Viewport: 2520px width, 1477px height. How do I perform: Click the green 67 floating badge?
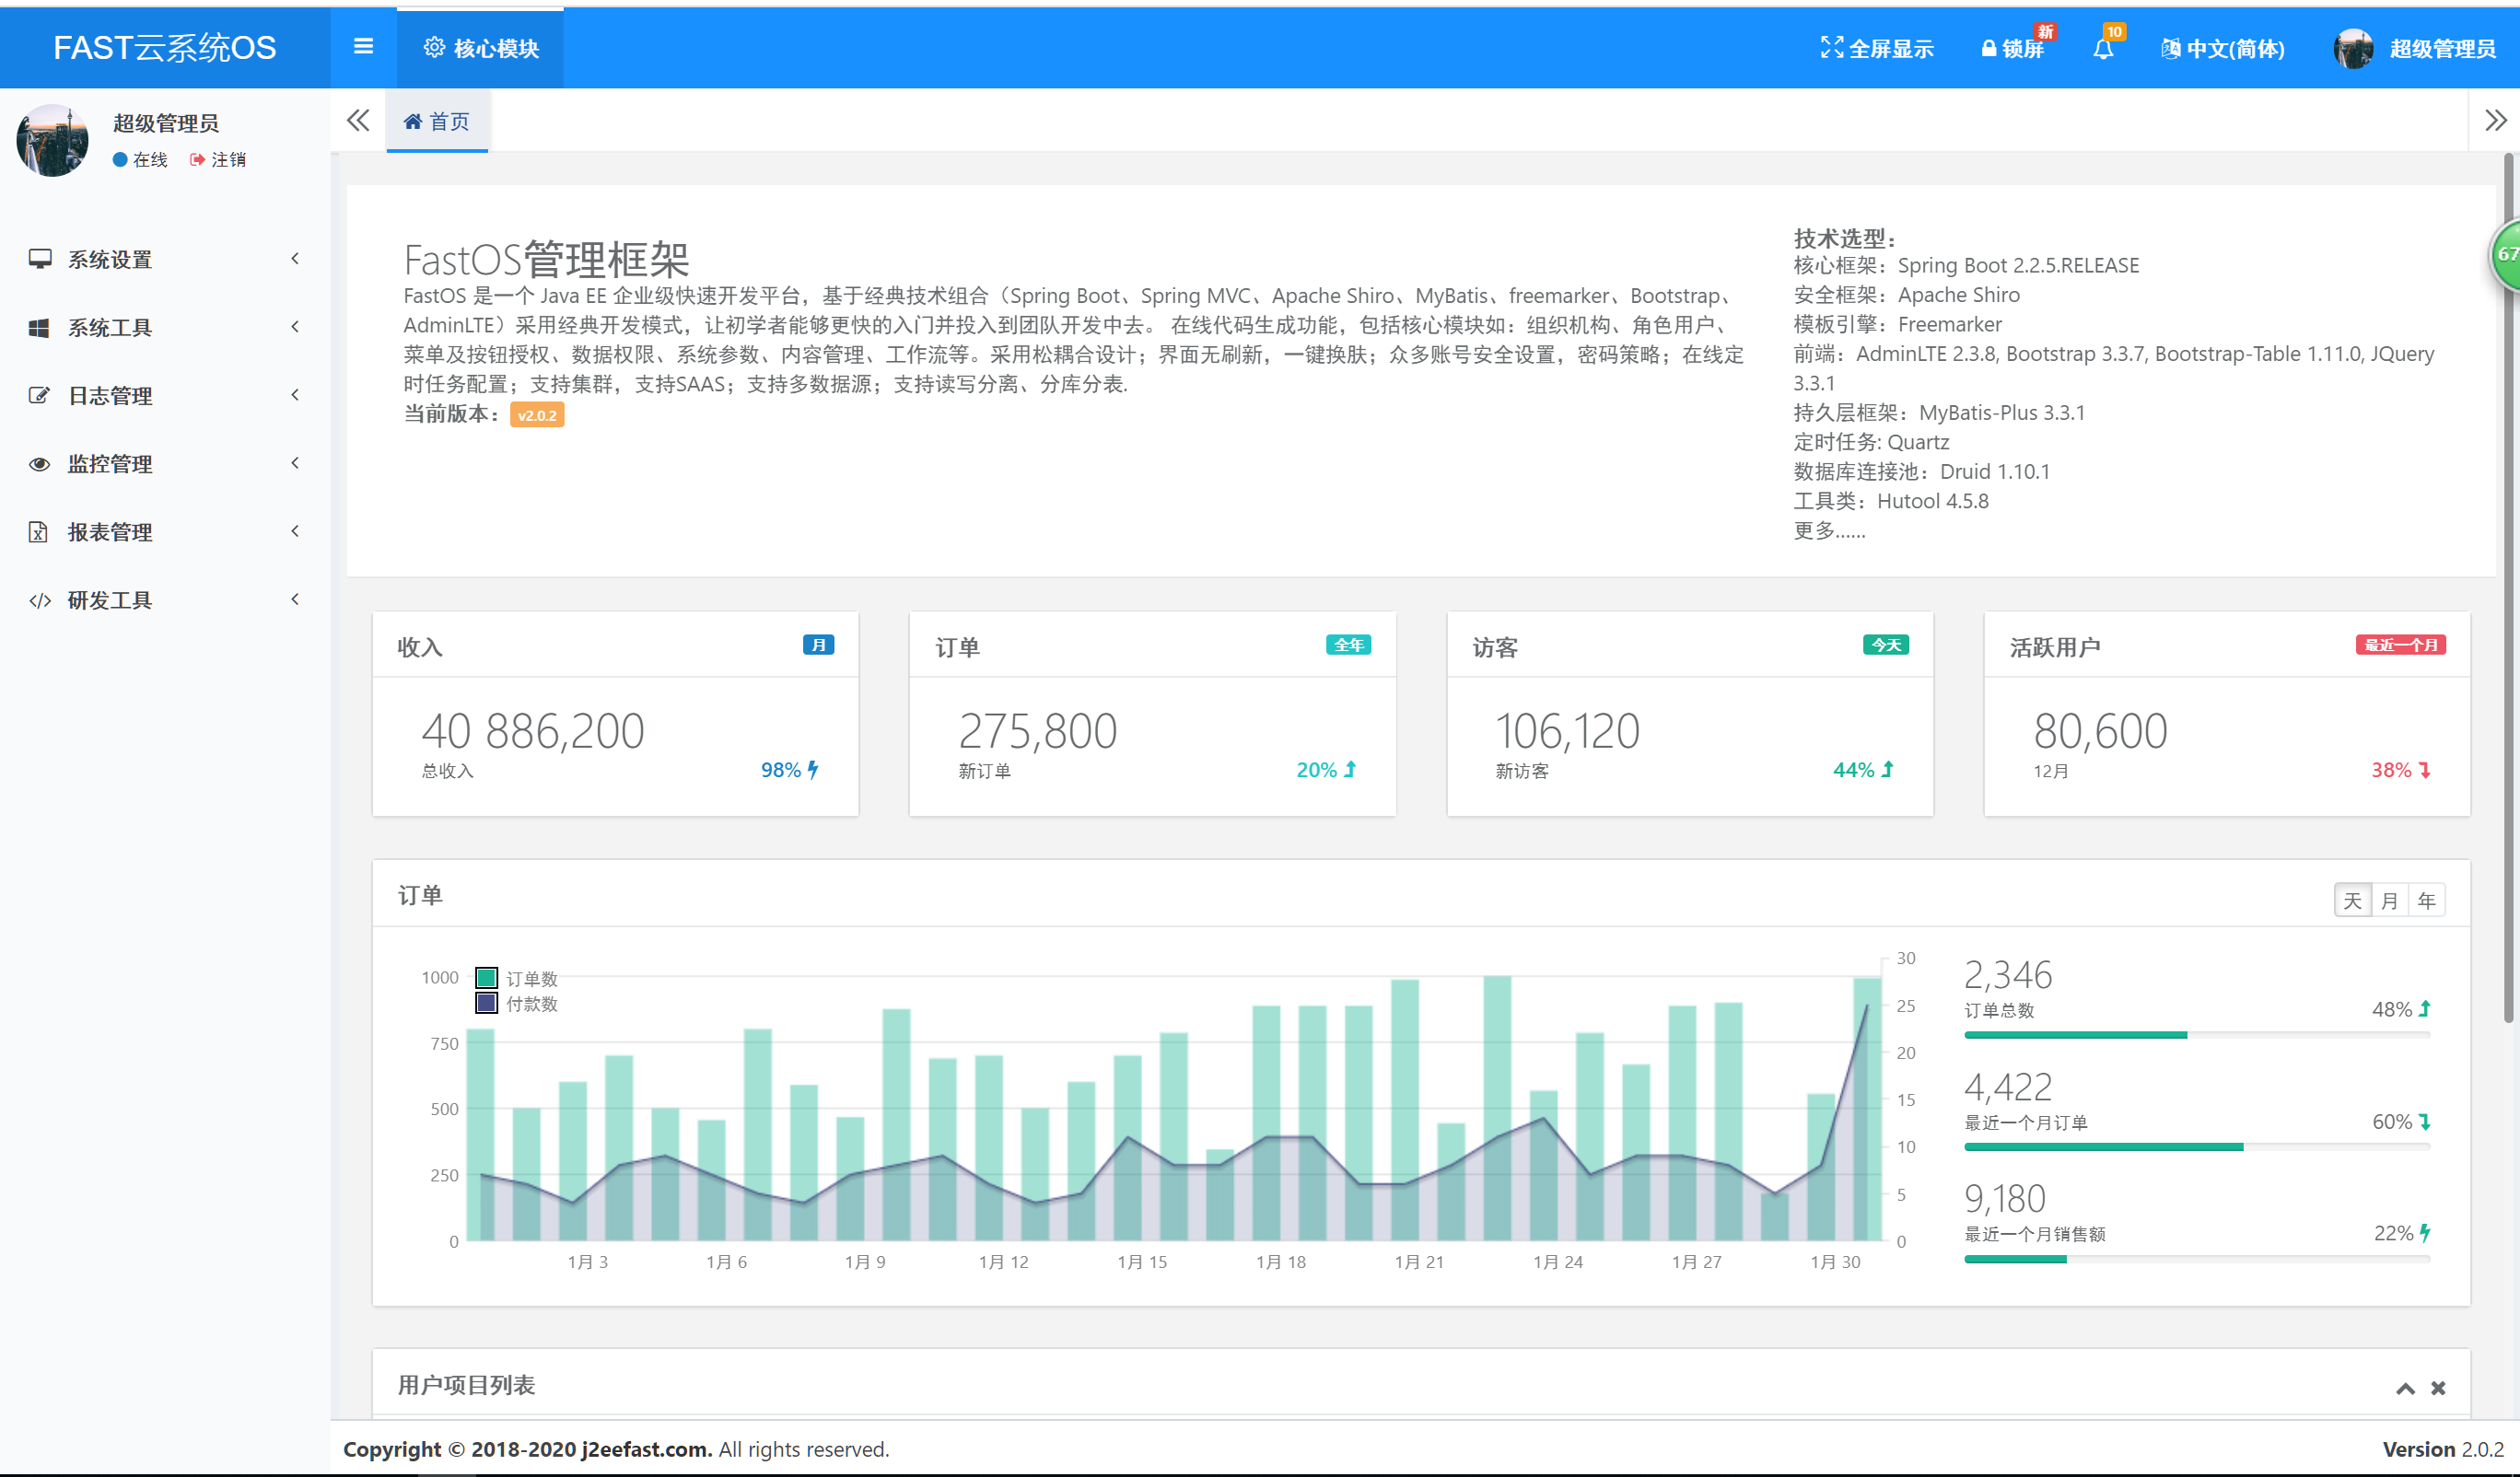[2505, 254]
